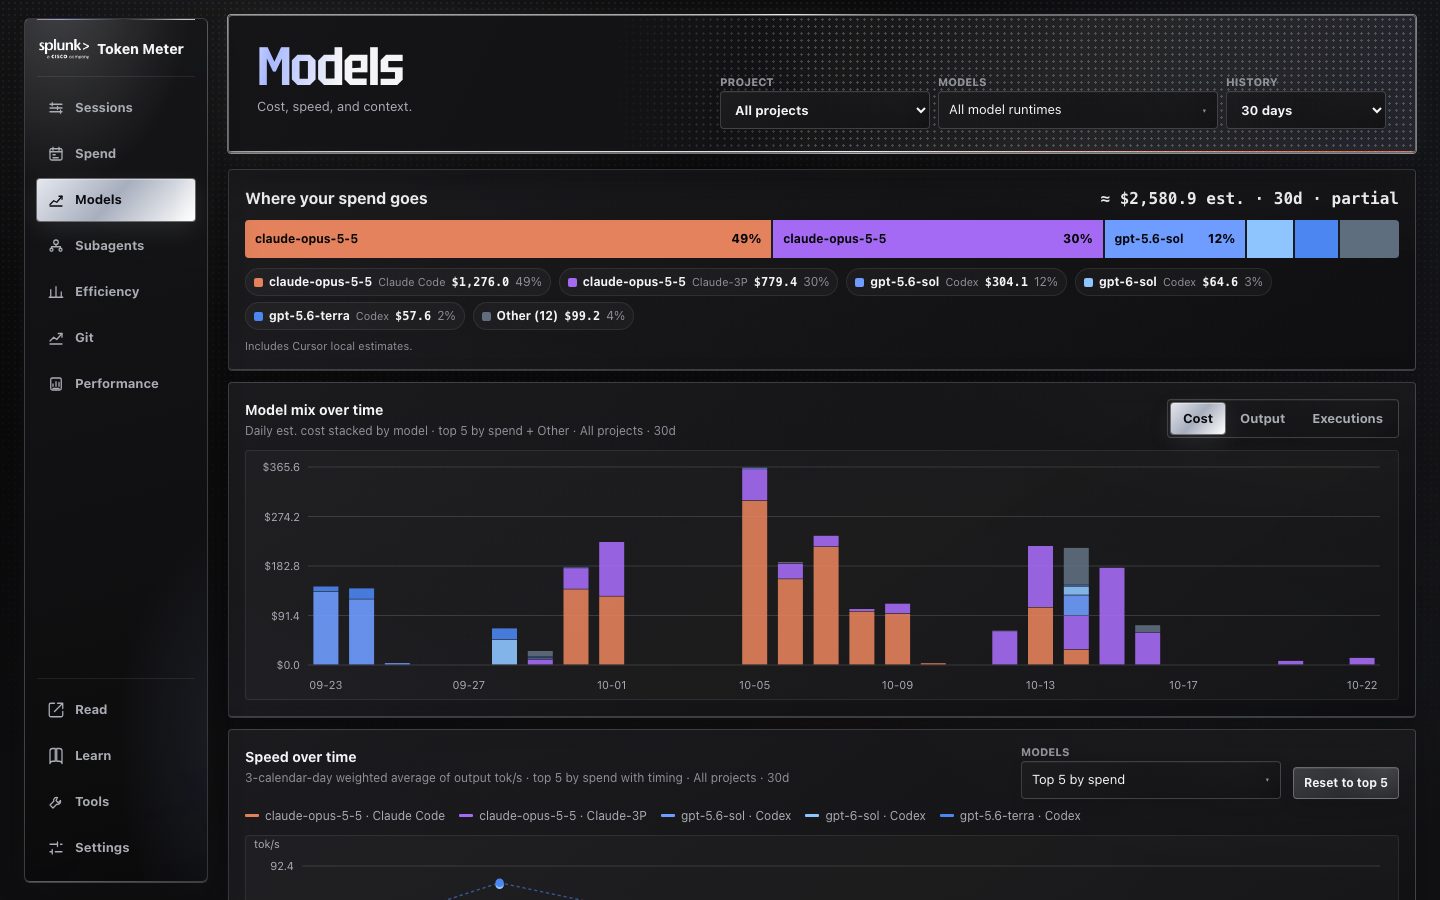
Task: Click the Performance gauge icon
Action: pyautogui.click(x=56, y=384)
